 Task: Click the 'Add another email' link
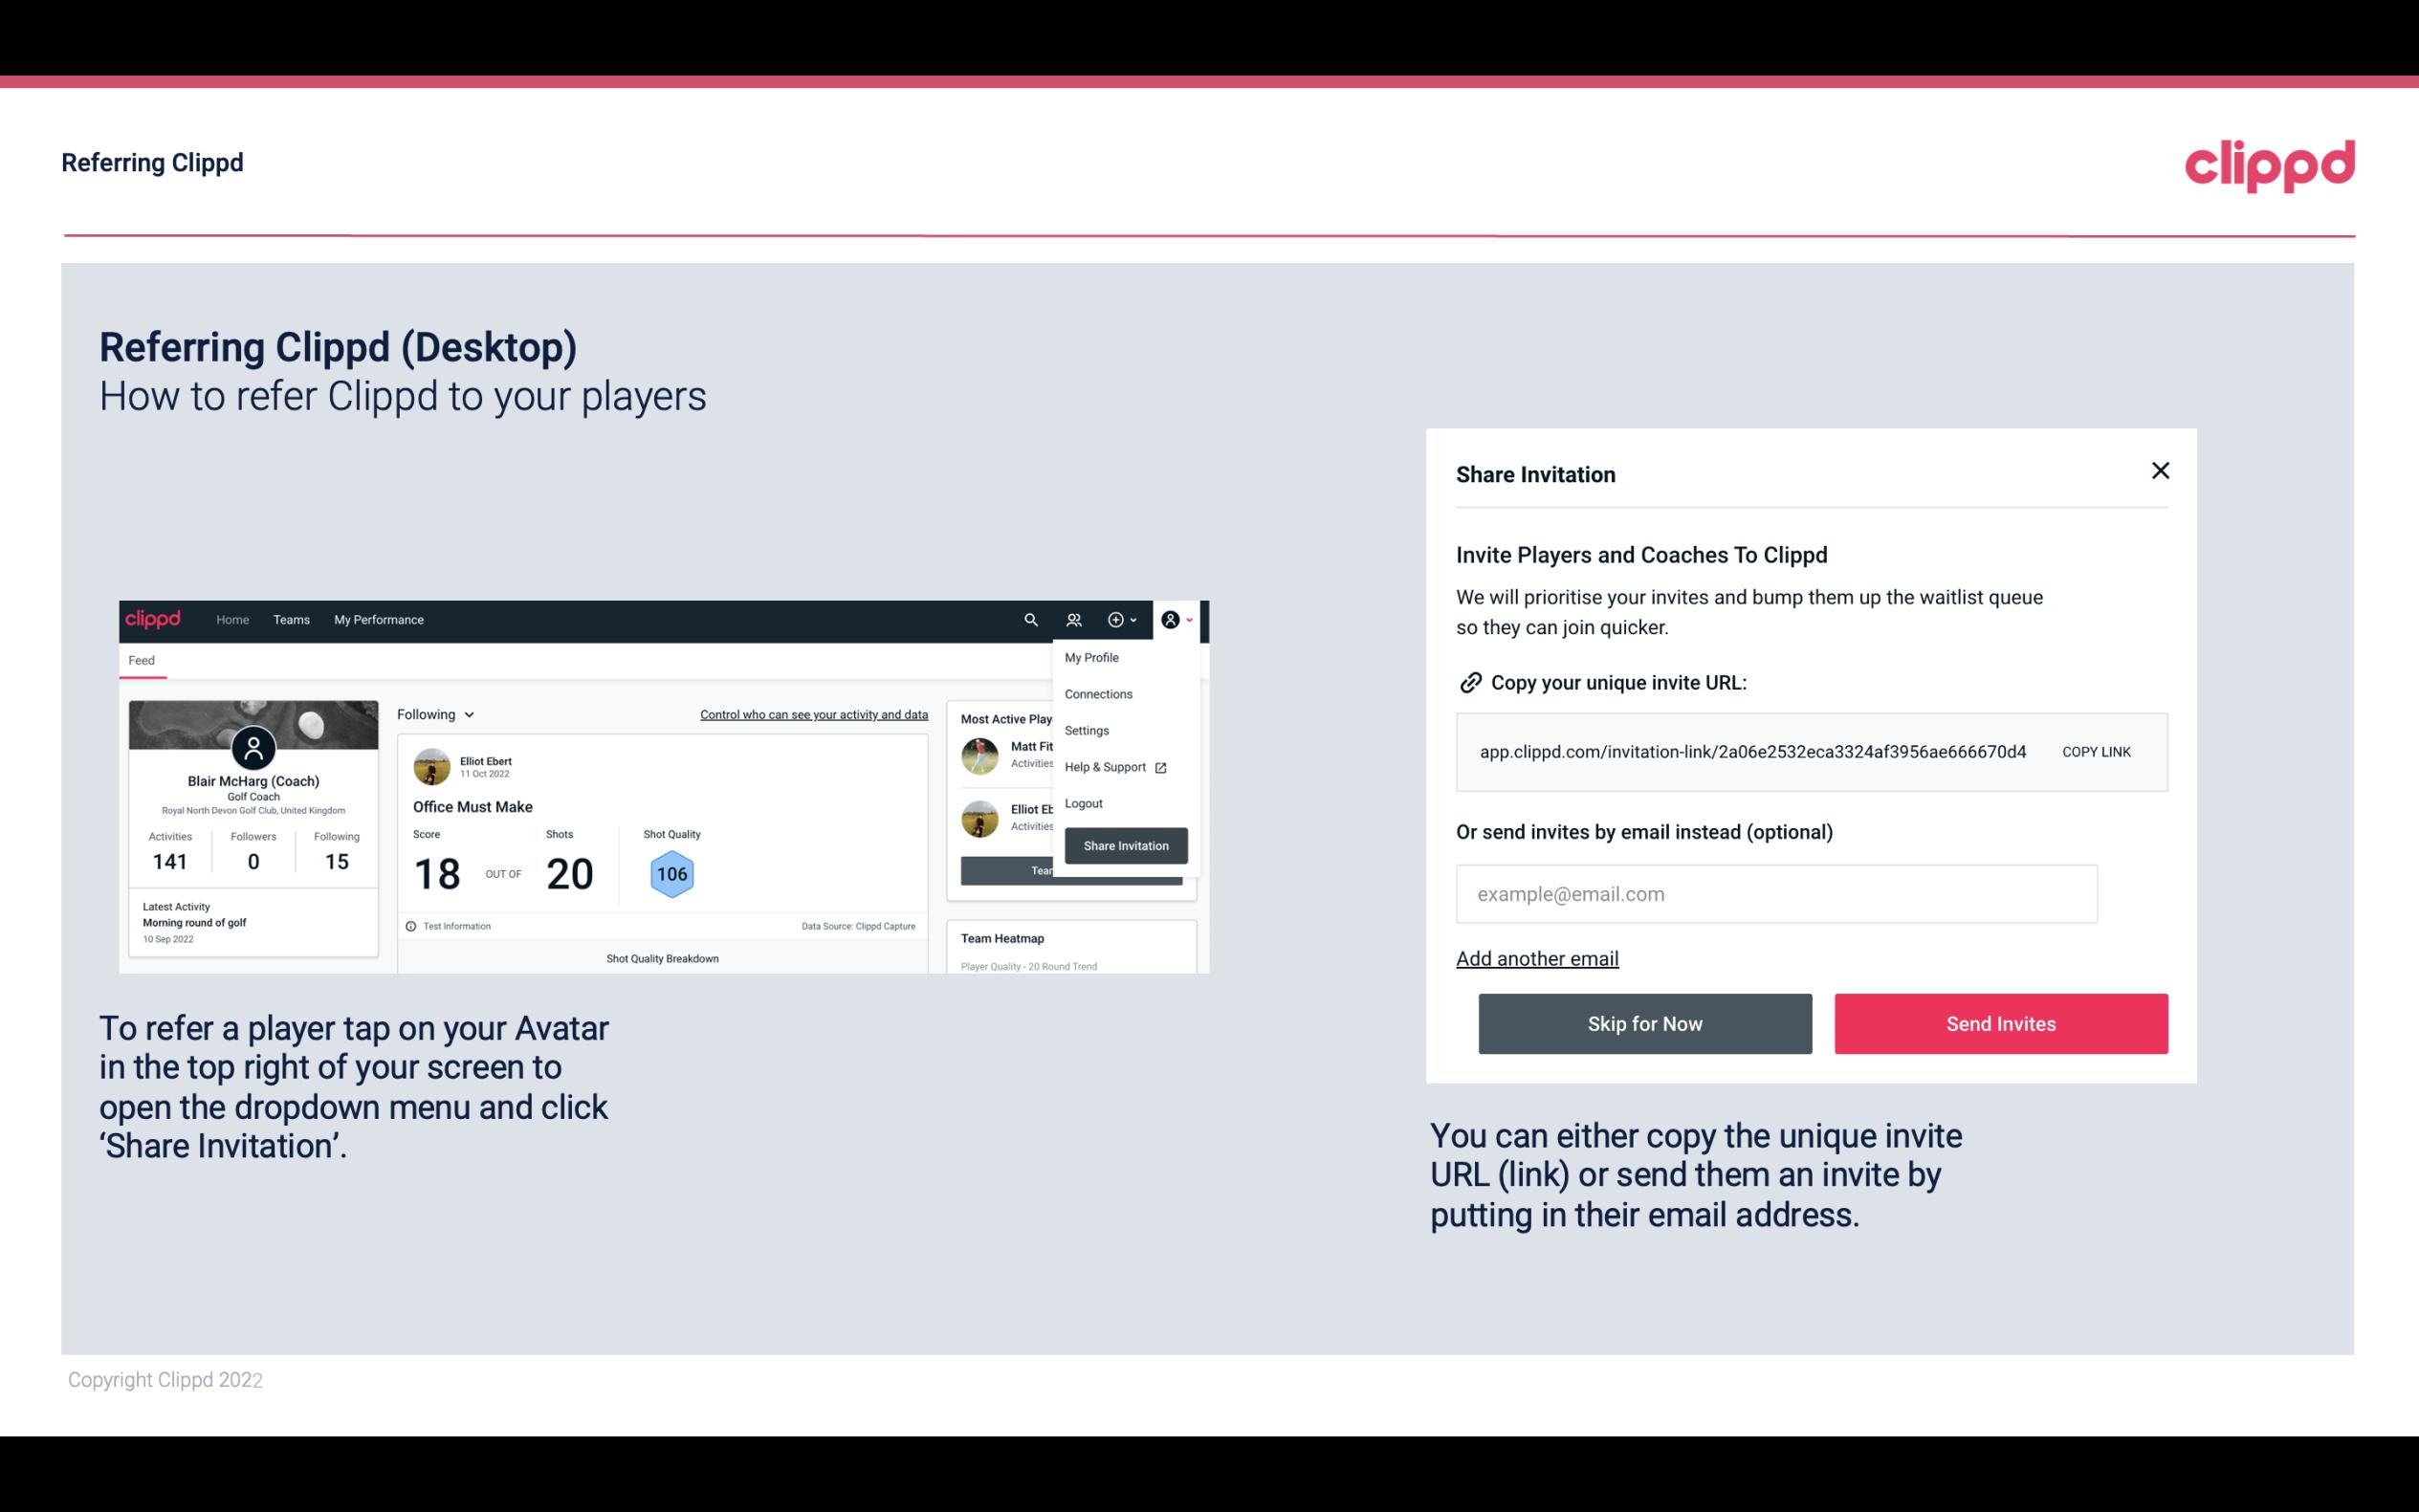1538,956
